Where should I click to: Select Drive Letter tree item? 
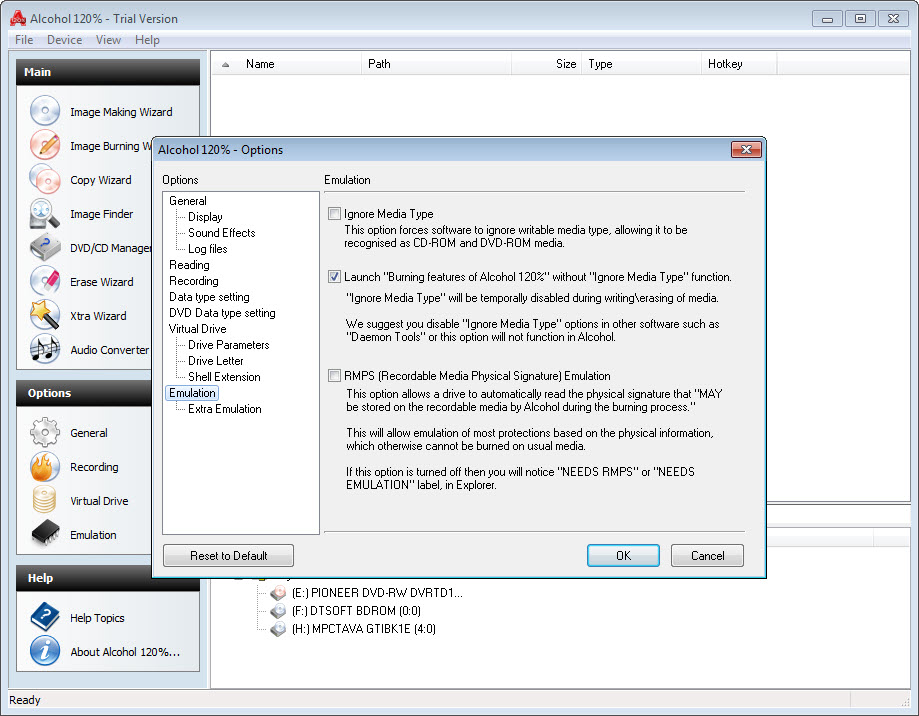pyautogui.click(x=216, y=361)
